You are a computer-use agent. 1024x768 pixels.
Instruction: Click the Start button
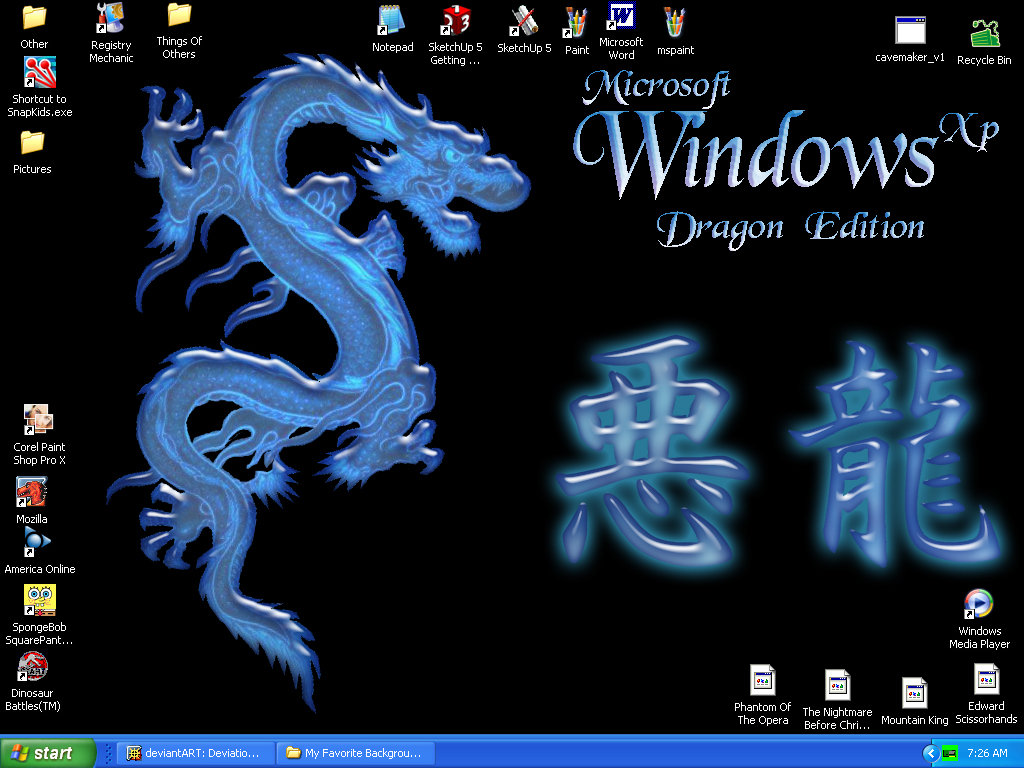tap(47, 753)
